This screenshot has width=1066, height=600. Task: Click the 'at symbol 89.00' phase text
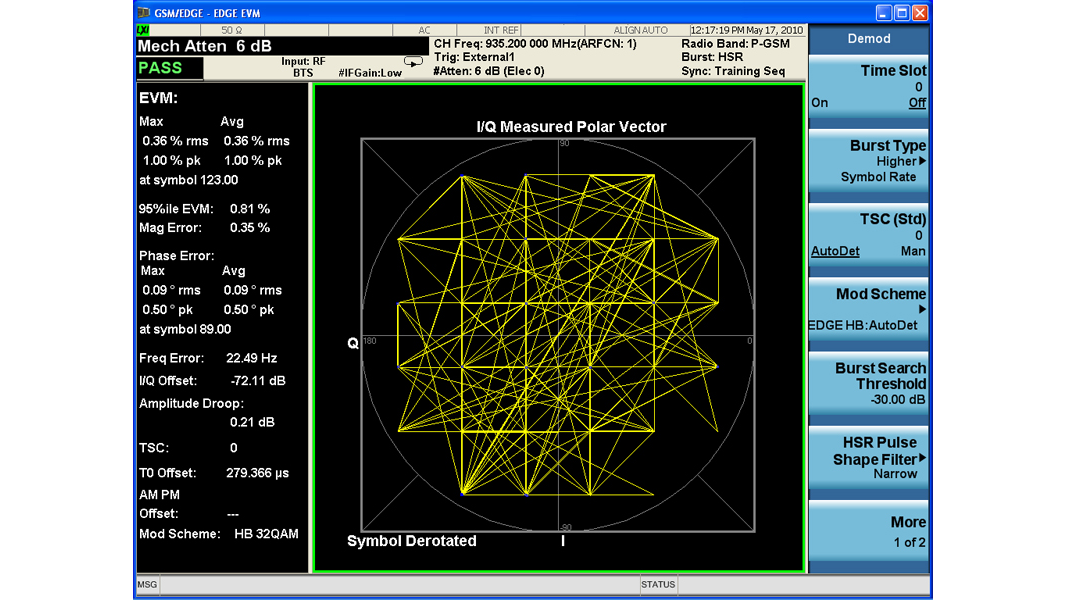(x=185, y=330)
